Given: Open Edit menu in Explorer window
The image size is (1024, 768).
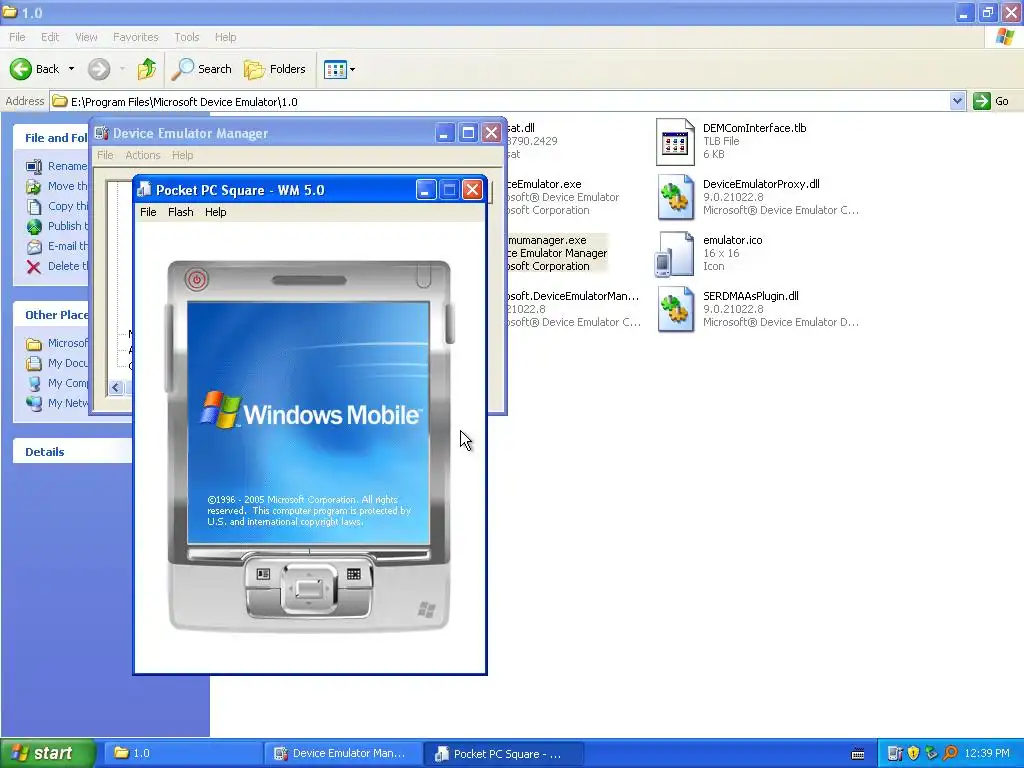Looking at the screenshot, I should pyautogui.click(x=50, y=37).
